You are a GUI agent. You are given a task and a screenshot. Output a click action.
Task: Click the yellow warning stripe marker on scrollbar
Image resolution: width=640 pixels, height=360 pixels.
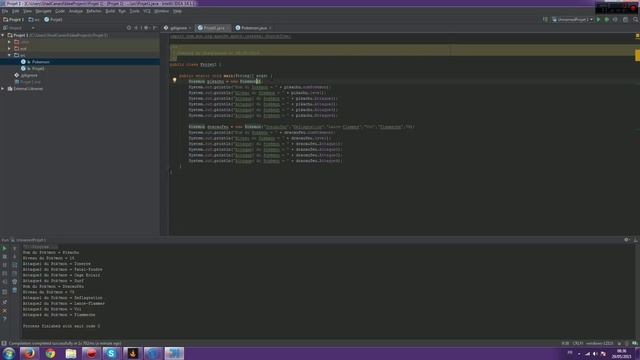pyautogui.click(x=638, y=55)
